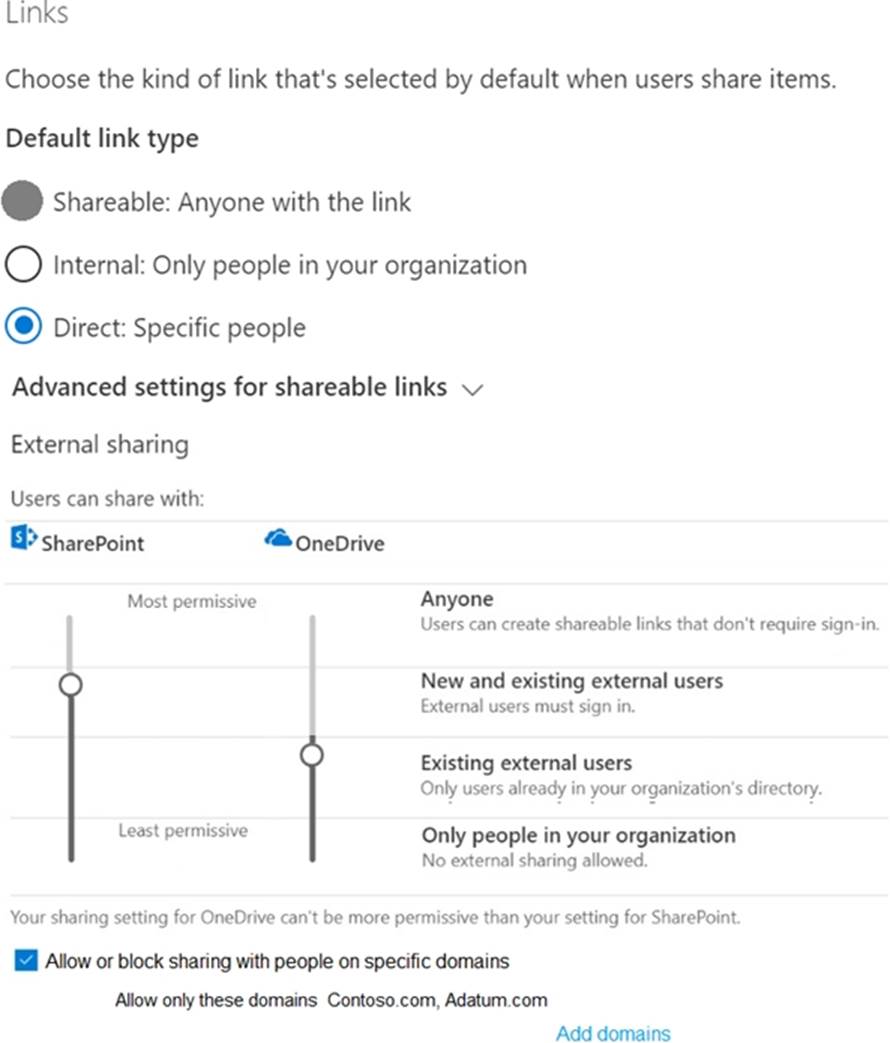Expand Advanced settings for shareable links

229,388
